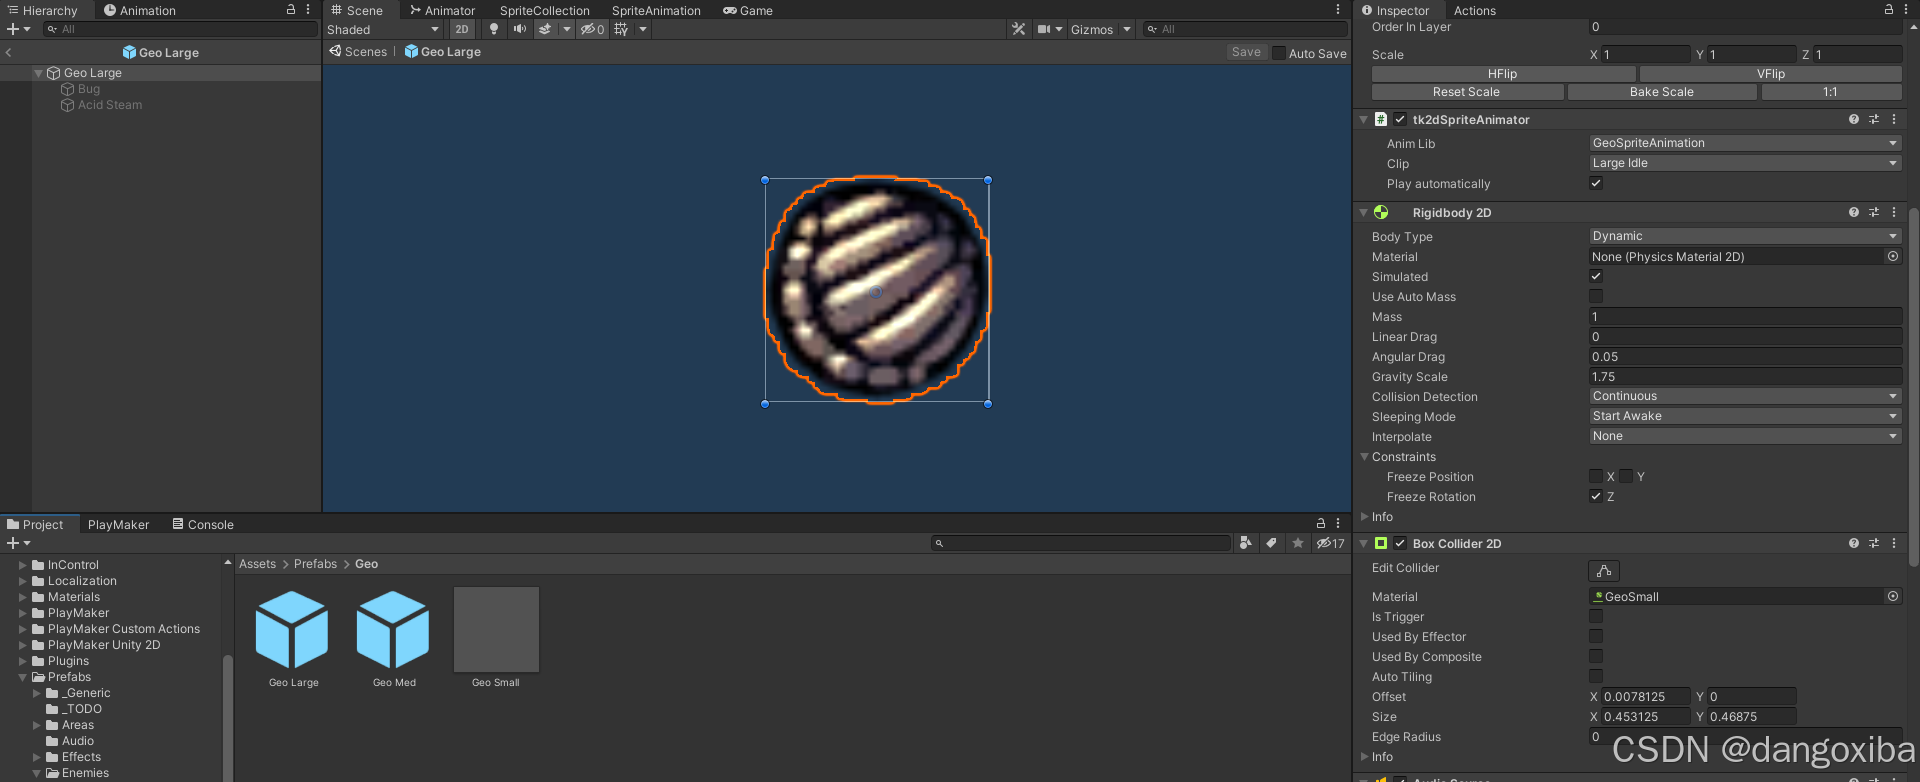Screen dimensions: 1920x782
Task: Switch to the Game tab
Action: click(748, 10)
